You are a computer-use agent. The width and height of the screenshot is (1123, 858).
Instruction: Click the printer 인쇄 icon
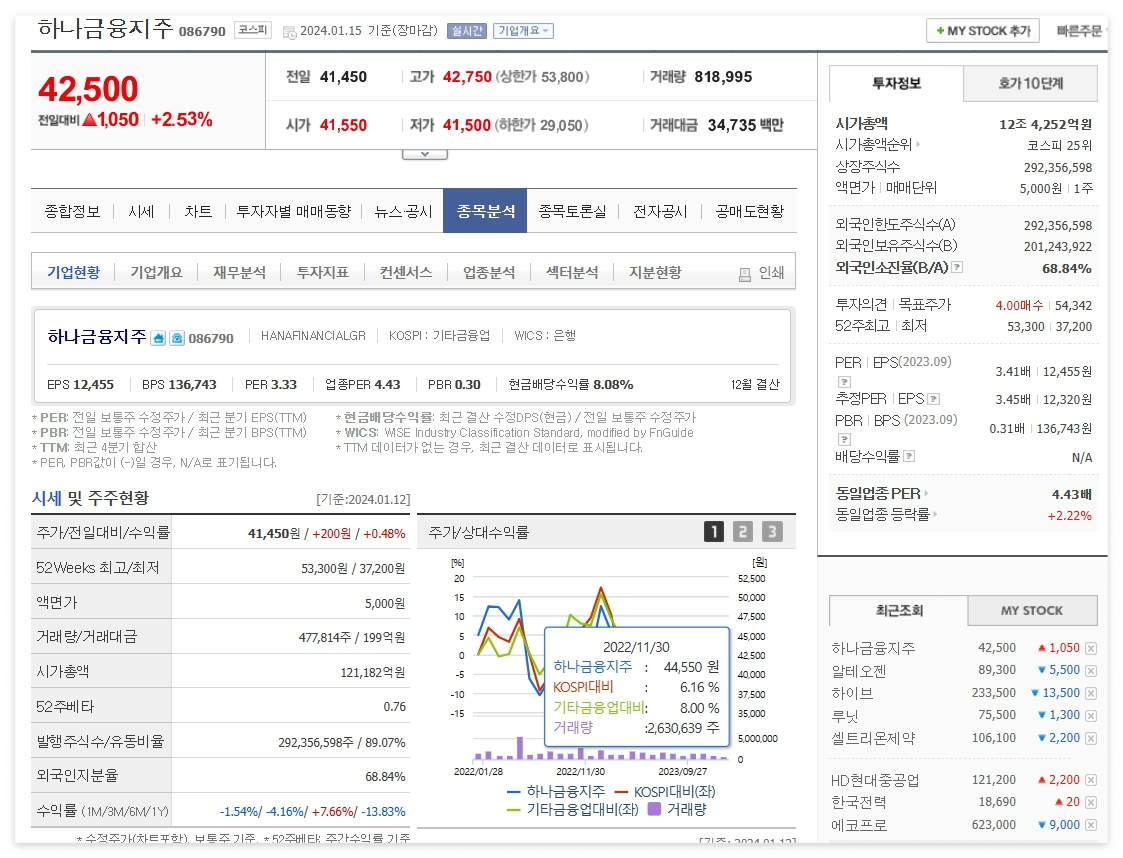(x=745, y=274)
